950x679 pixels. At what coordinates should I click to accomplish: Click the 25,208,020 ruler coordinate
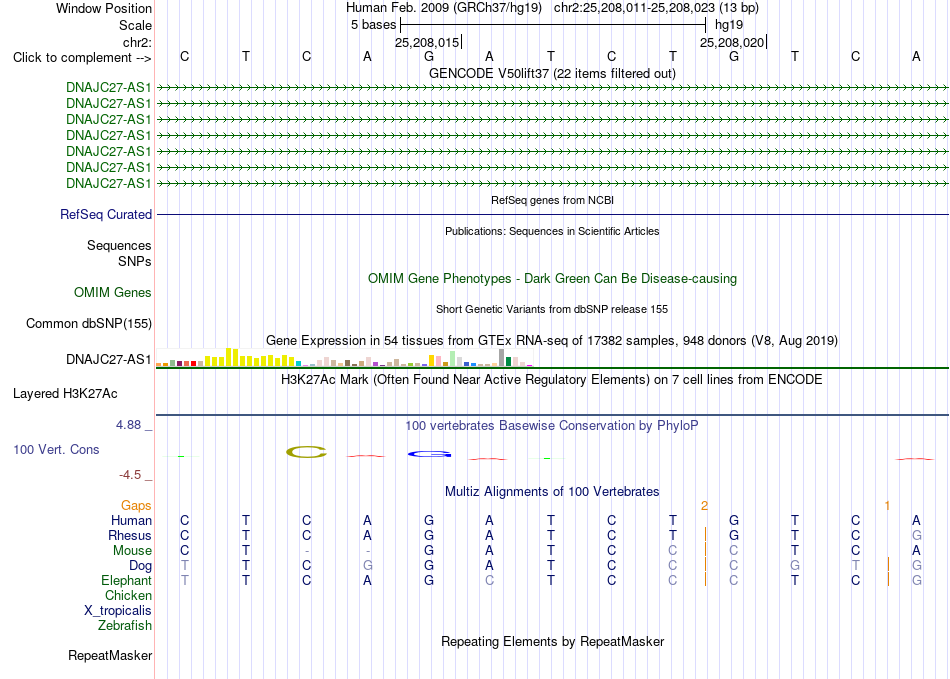click(732, 42)
